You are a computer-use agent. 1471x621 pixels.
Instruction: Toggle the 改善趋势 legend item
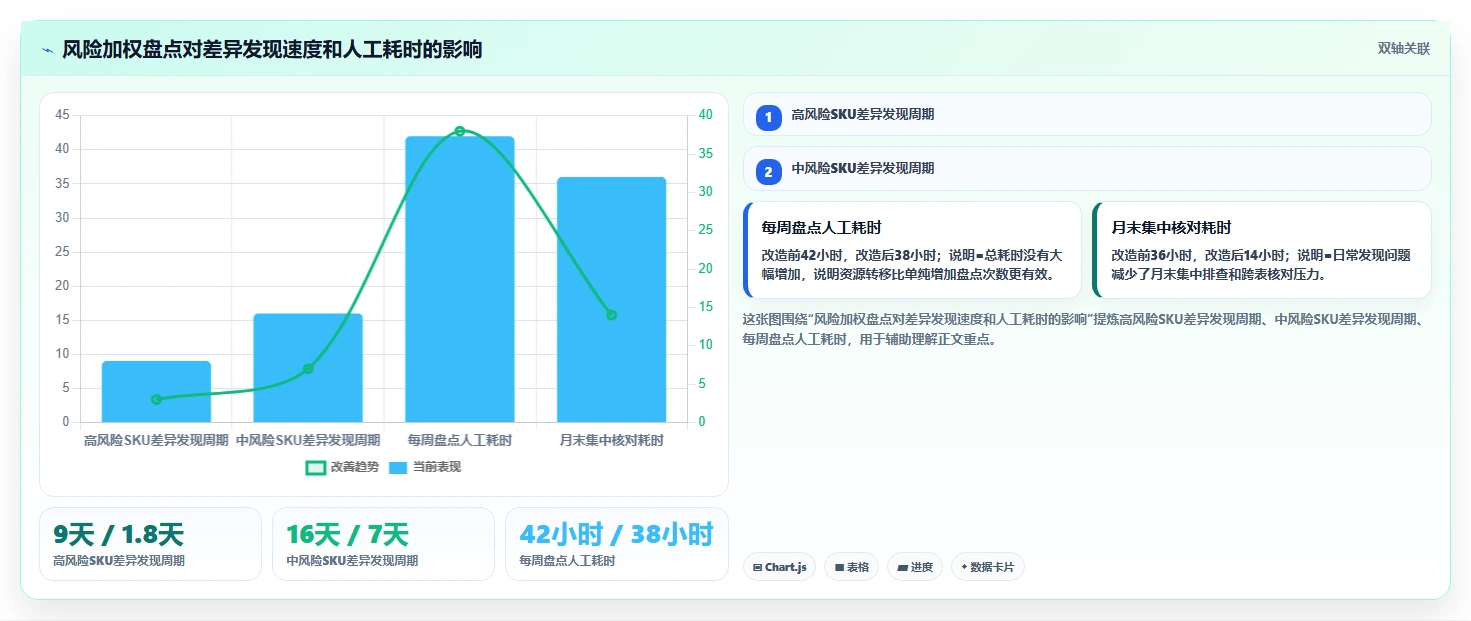pos(342,467)
